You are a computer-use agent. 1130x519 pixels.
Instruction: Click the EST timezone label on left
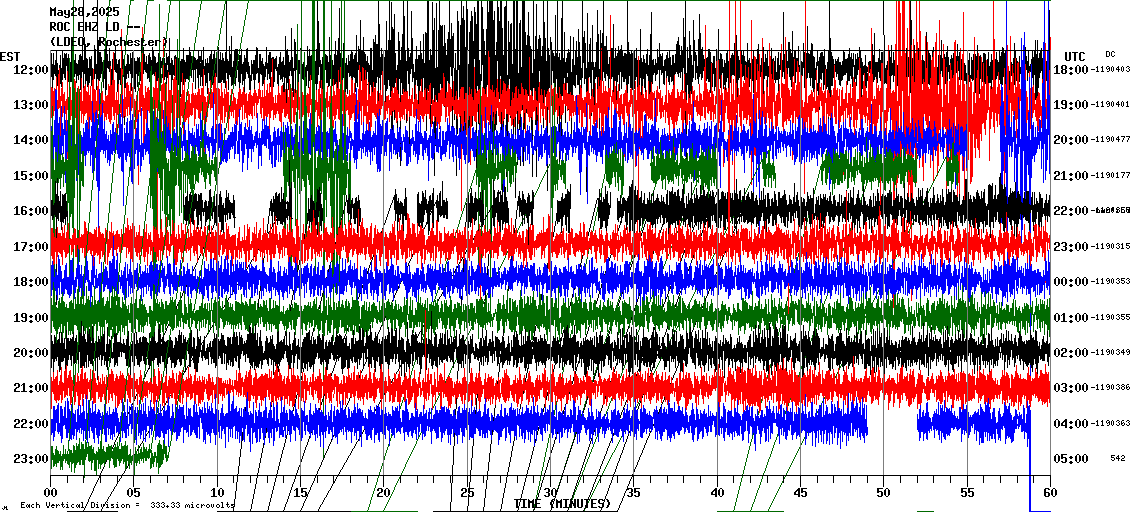coord(10,55)
